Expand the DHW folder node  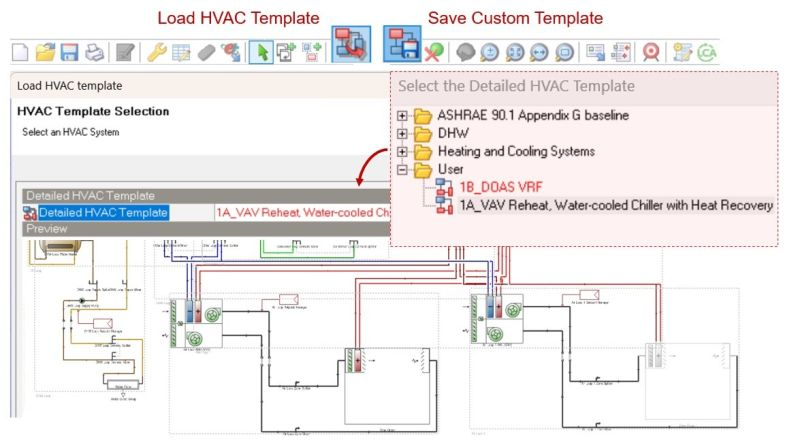403,133
